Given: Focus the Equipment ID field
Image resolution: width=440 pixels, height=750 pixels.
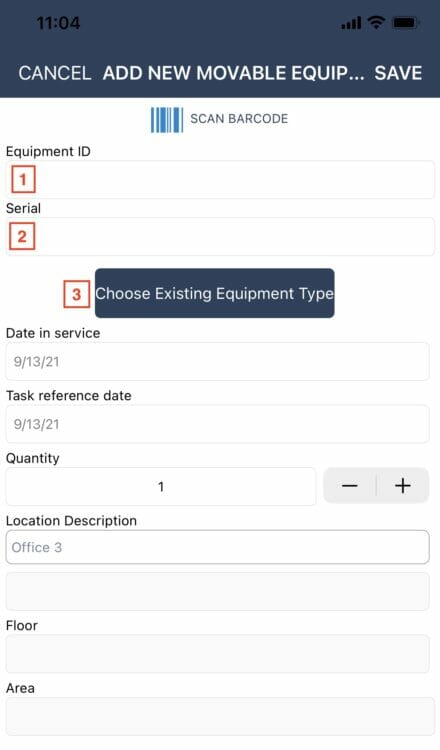Looking at the screenshot, I should click(220, 180).
